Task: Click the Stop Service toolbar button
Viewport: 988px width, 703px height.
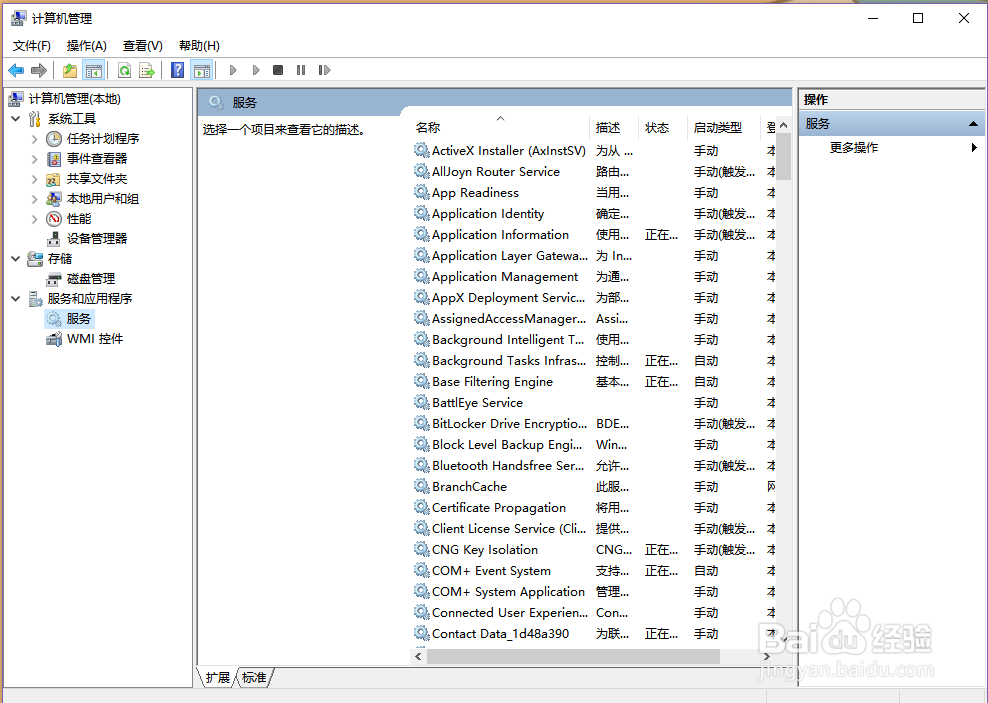Action: 279,69
